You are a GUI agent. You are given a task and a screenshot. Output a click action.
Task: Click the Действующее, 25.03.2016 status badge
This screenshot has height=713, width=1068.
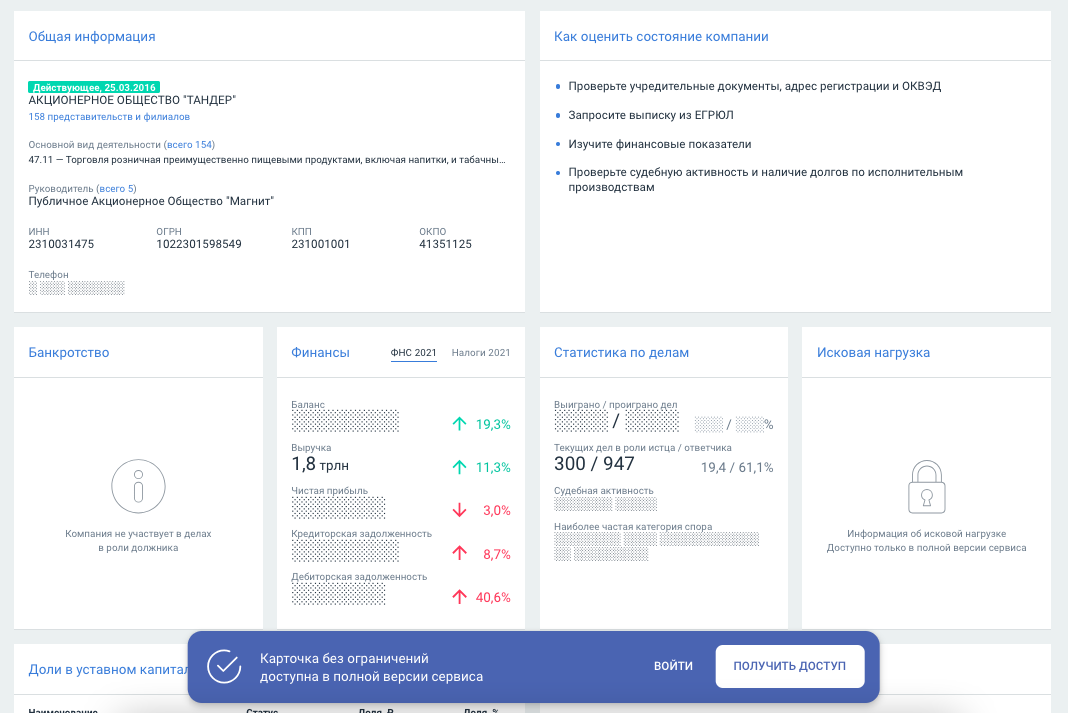(94, 87)
